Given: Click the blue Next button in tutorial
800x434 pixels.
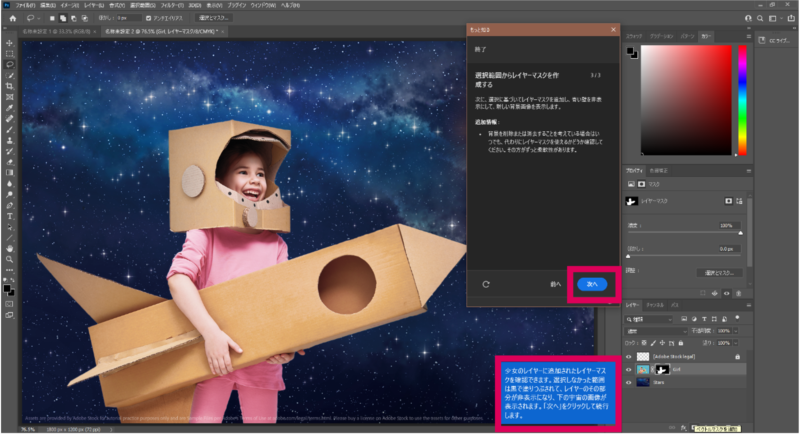Looking at the screenshot, I should (591, 284).
